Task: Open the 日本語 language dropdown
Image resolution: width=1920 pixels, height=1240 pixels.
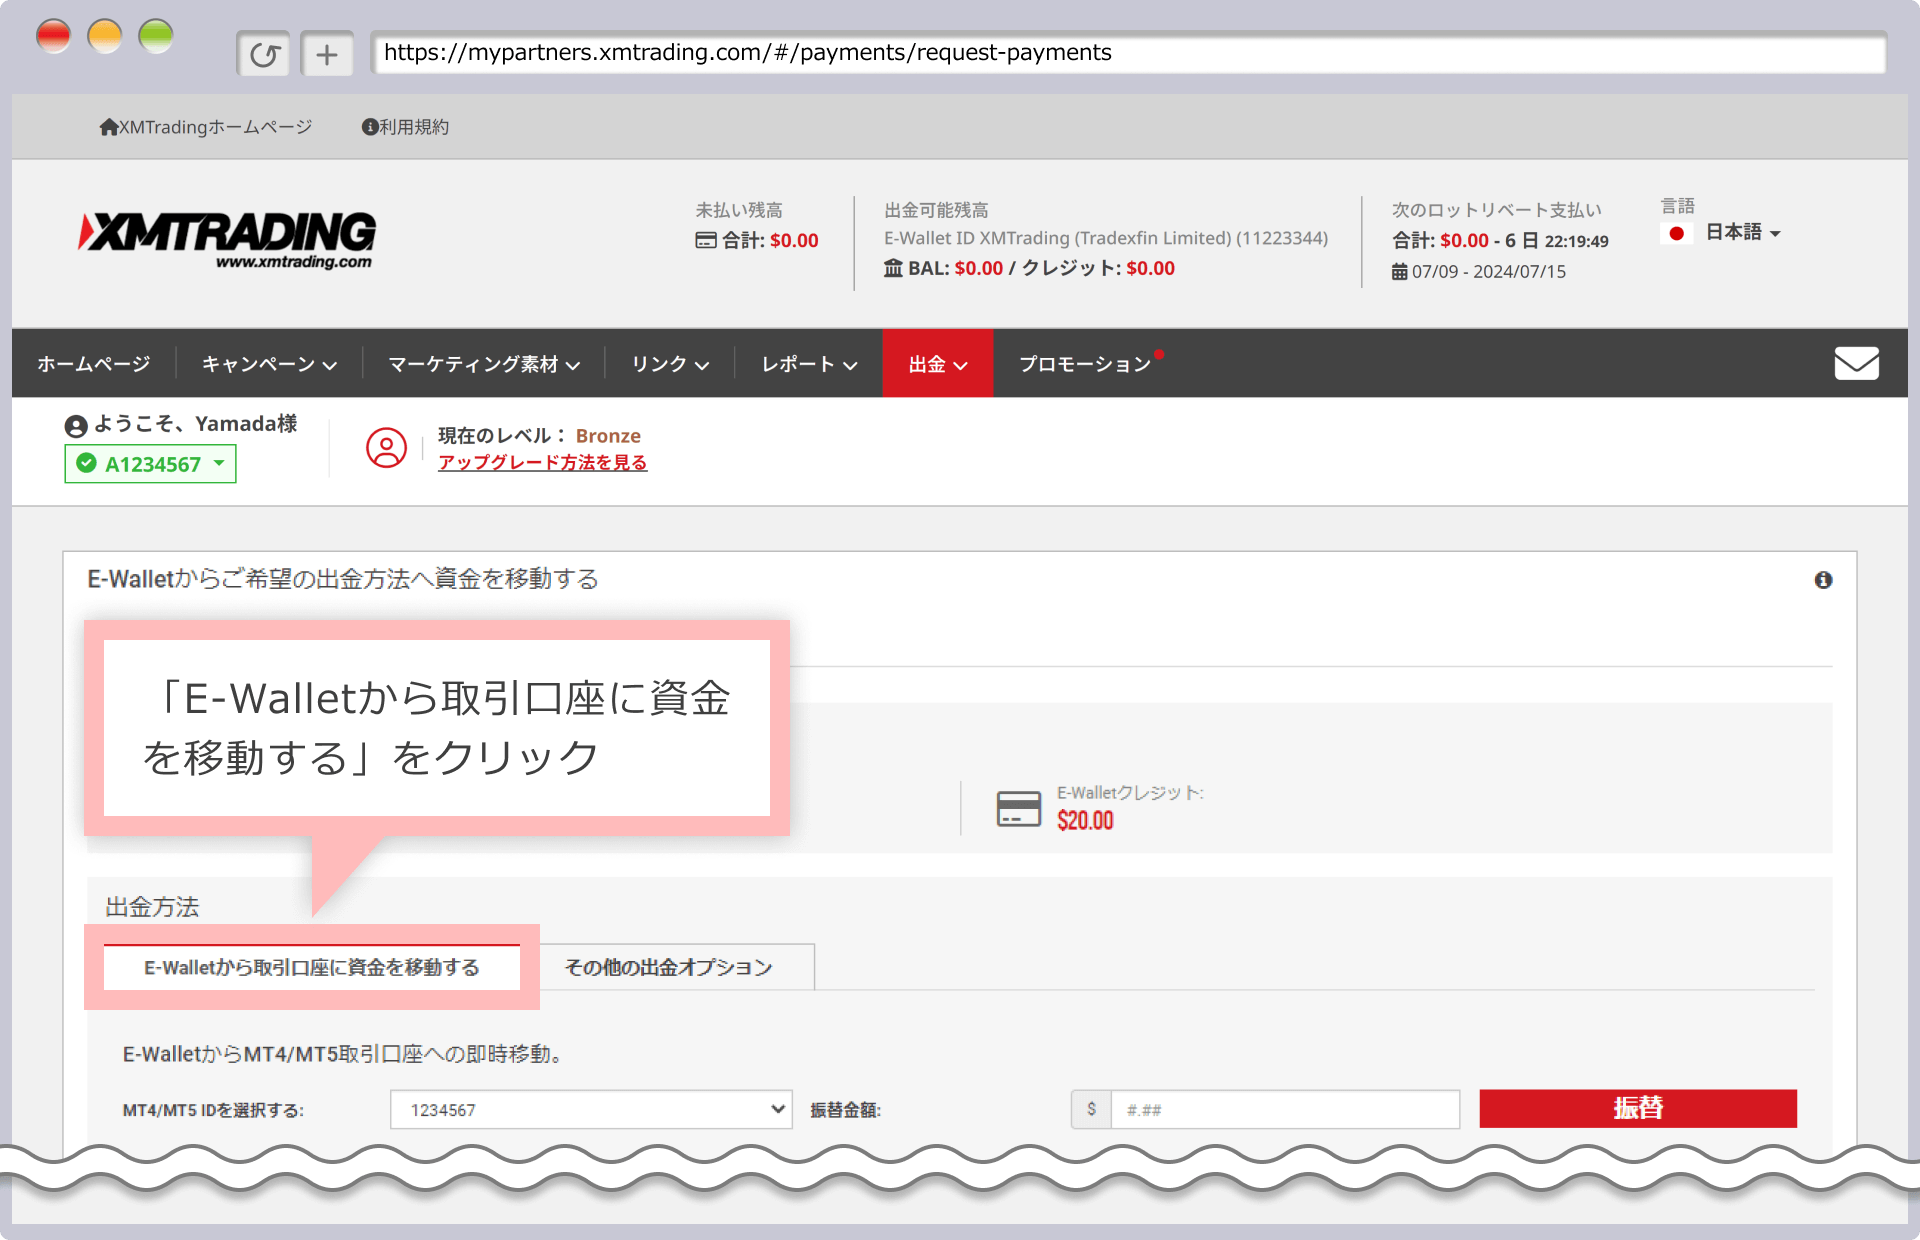Action: [1743, 232]
